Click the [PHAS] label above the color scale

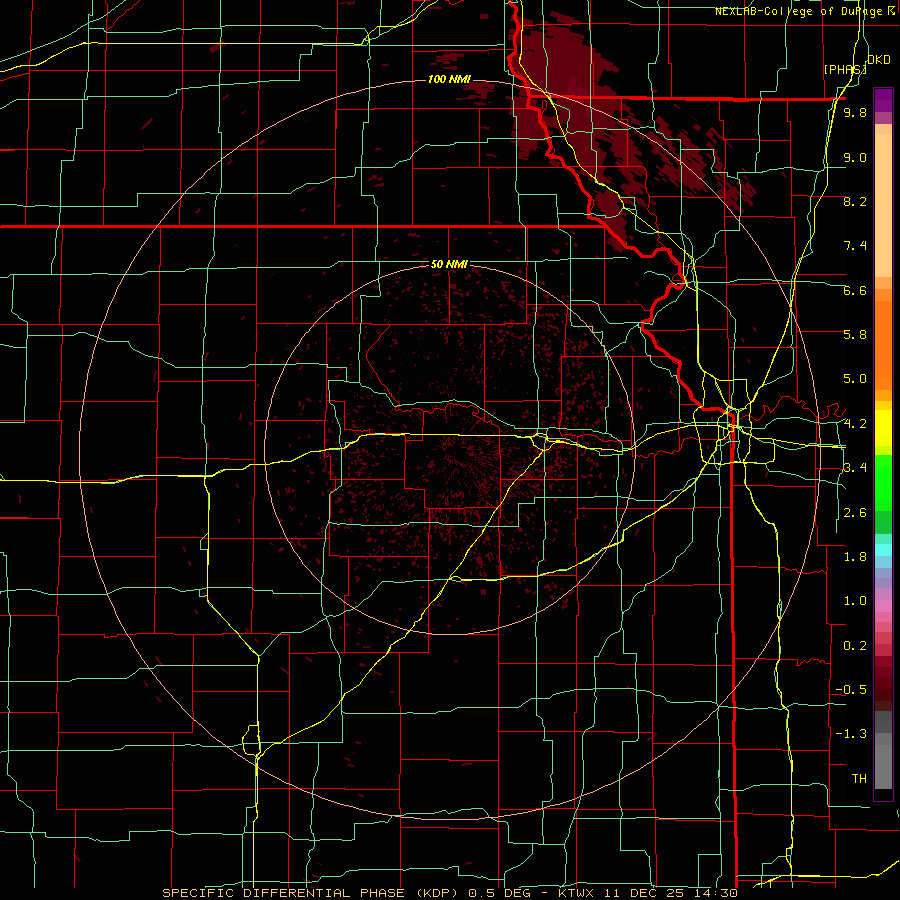845,69
